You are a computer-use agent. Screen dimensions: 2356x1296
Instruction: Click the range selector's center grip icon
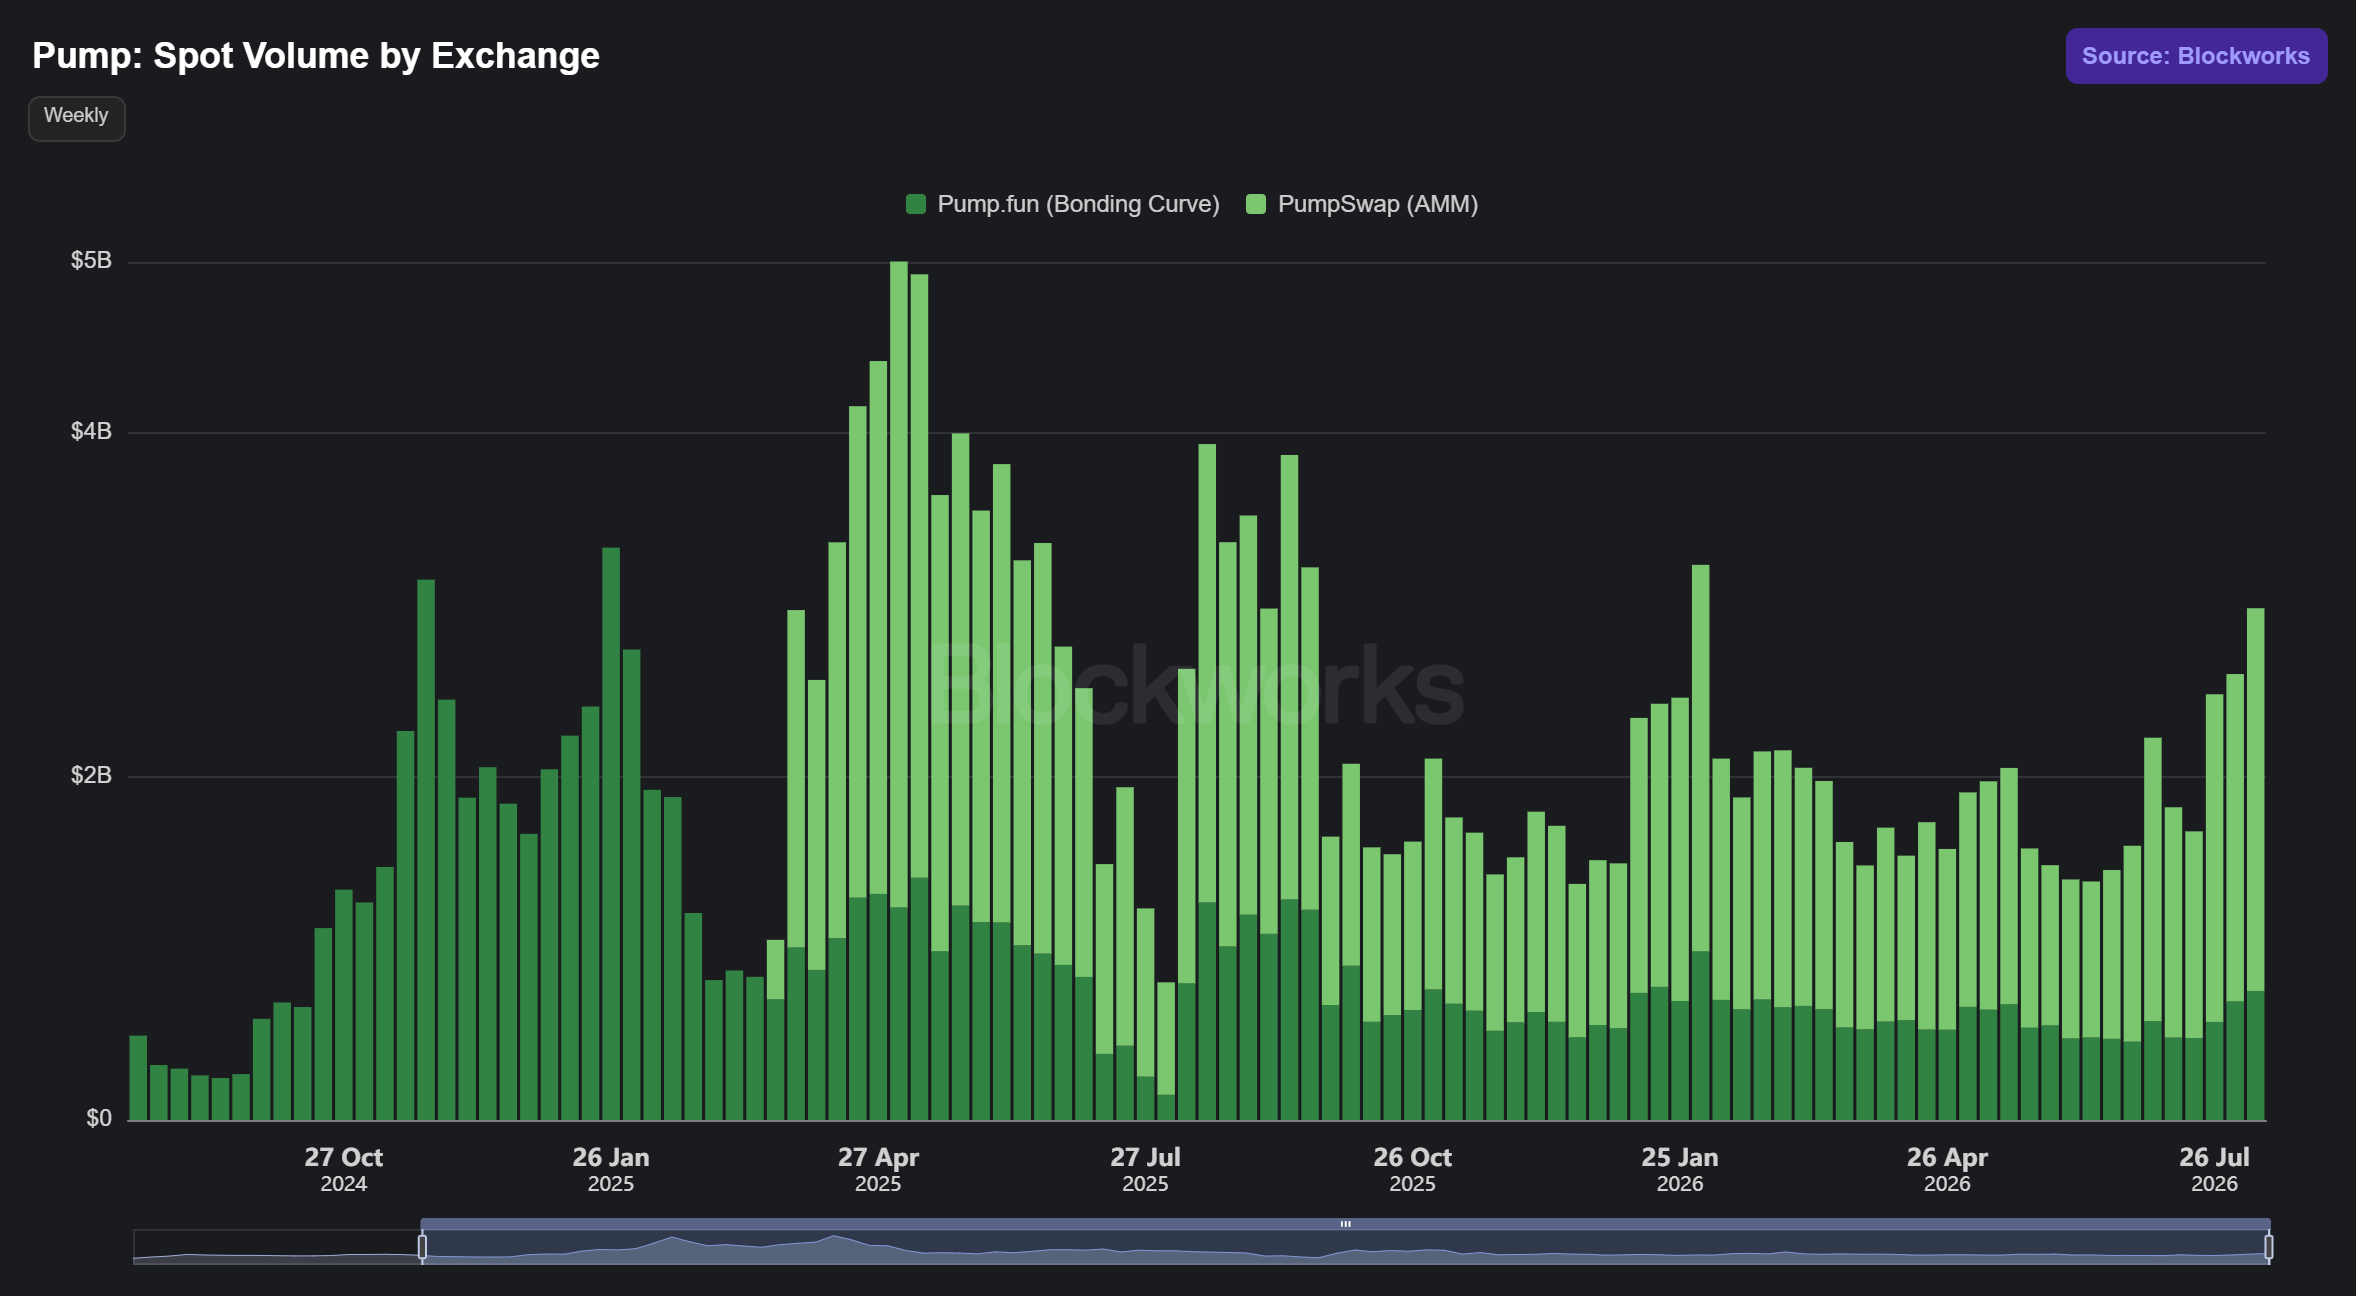pyautogui.click(x=1346, y=1224)
